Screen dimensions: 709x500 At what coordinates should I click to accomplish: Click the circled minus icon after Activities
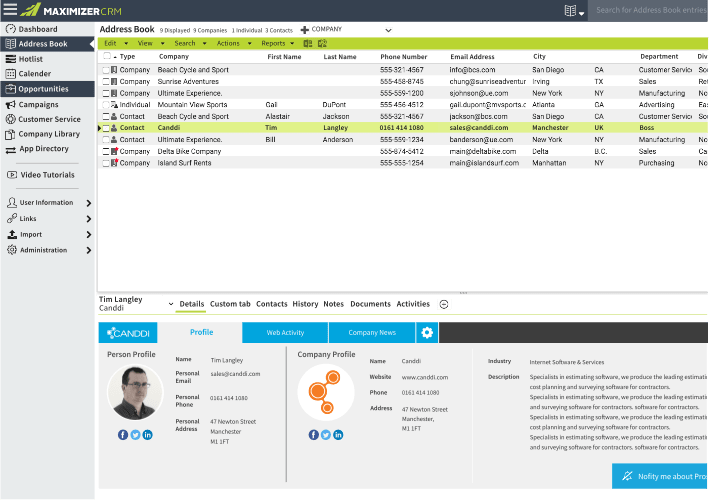click(444, 304)
